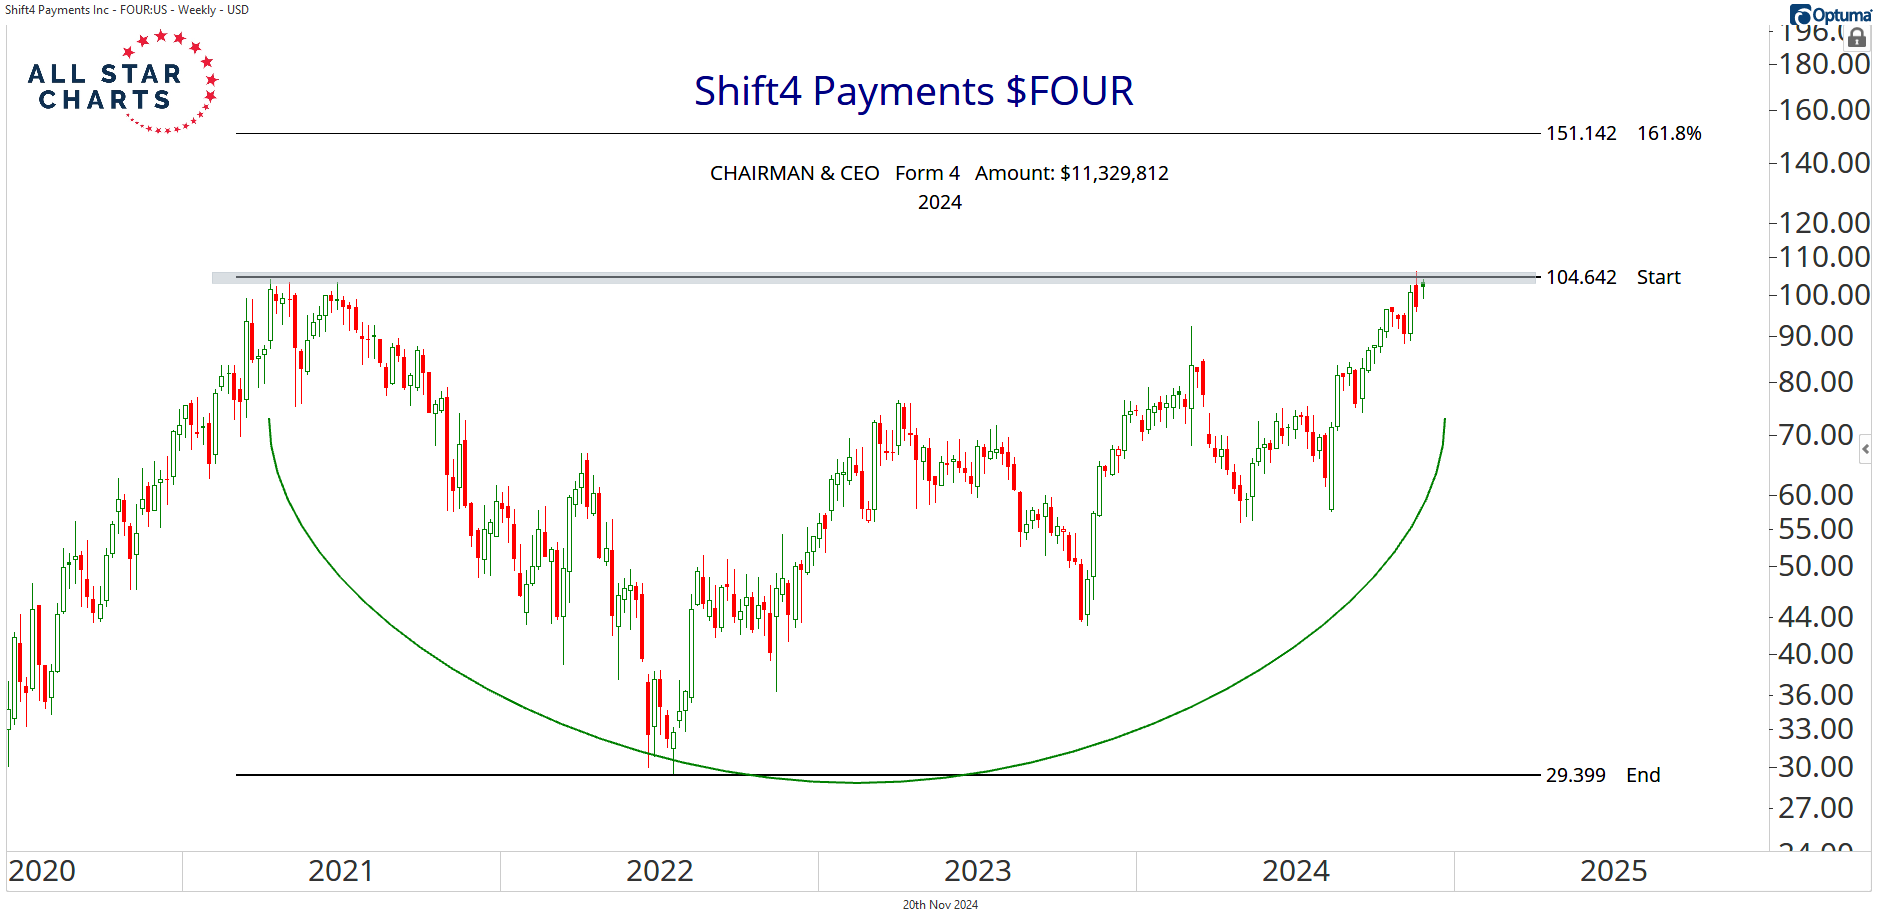Click 2024 on the time axis
The height and width of the screenshot is (924, 1878).
pos(1295,871)
